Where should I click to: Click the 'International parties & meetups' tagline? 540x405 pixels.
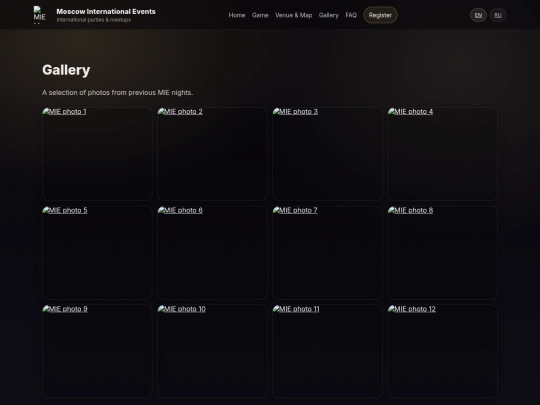[94, 20]
